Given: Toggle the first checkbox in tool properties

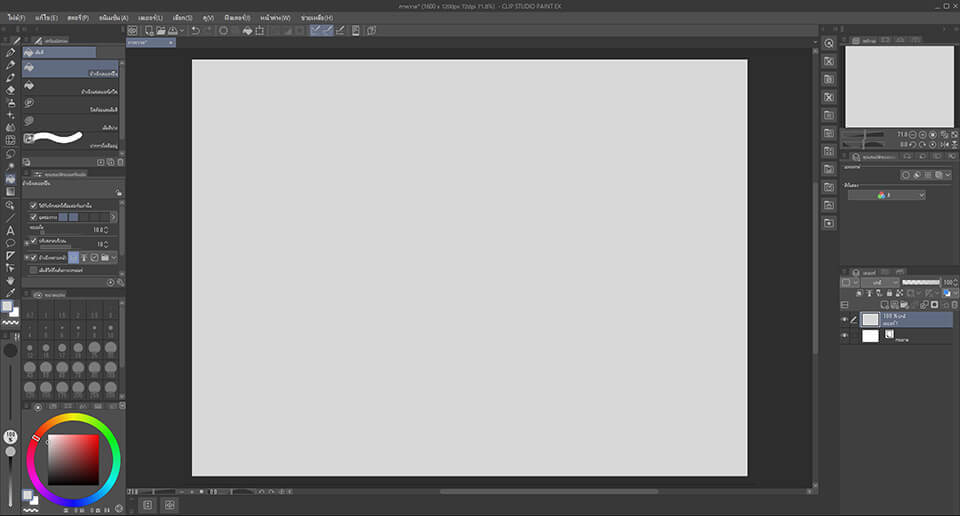Looking at the screenshot, I should [33, 205].
